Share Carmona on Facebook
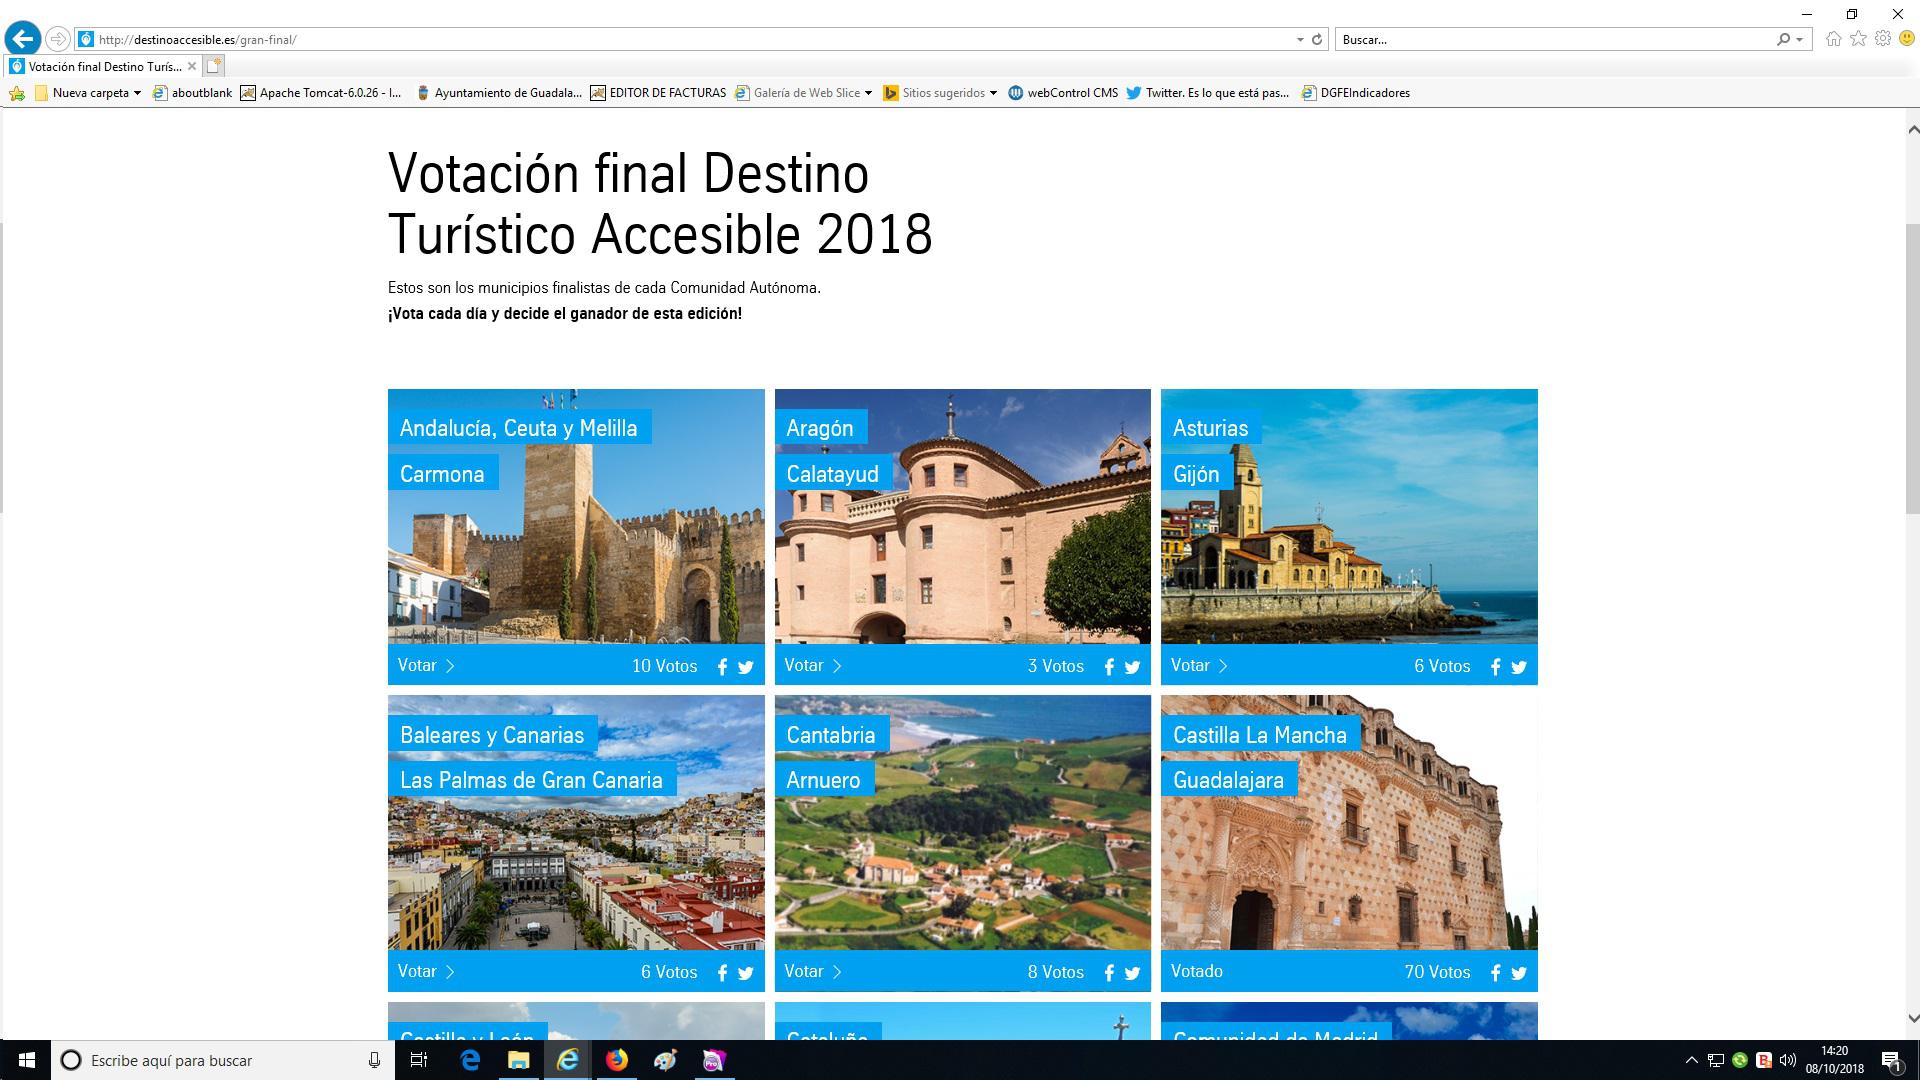The width and height of the screenshot is (1920, 1080). [x=722, y=667]
